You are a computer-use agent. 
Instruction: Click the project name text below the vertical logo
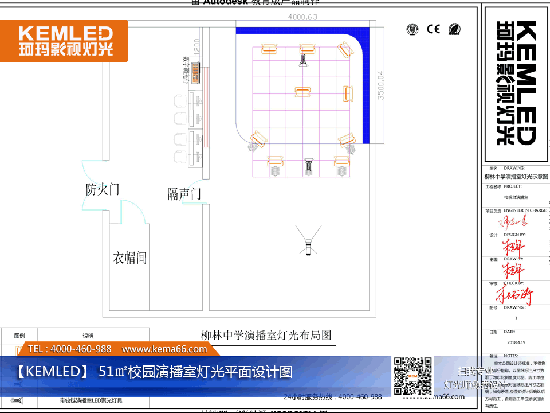pyautogui.click(x=516, y=176)
